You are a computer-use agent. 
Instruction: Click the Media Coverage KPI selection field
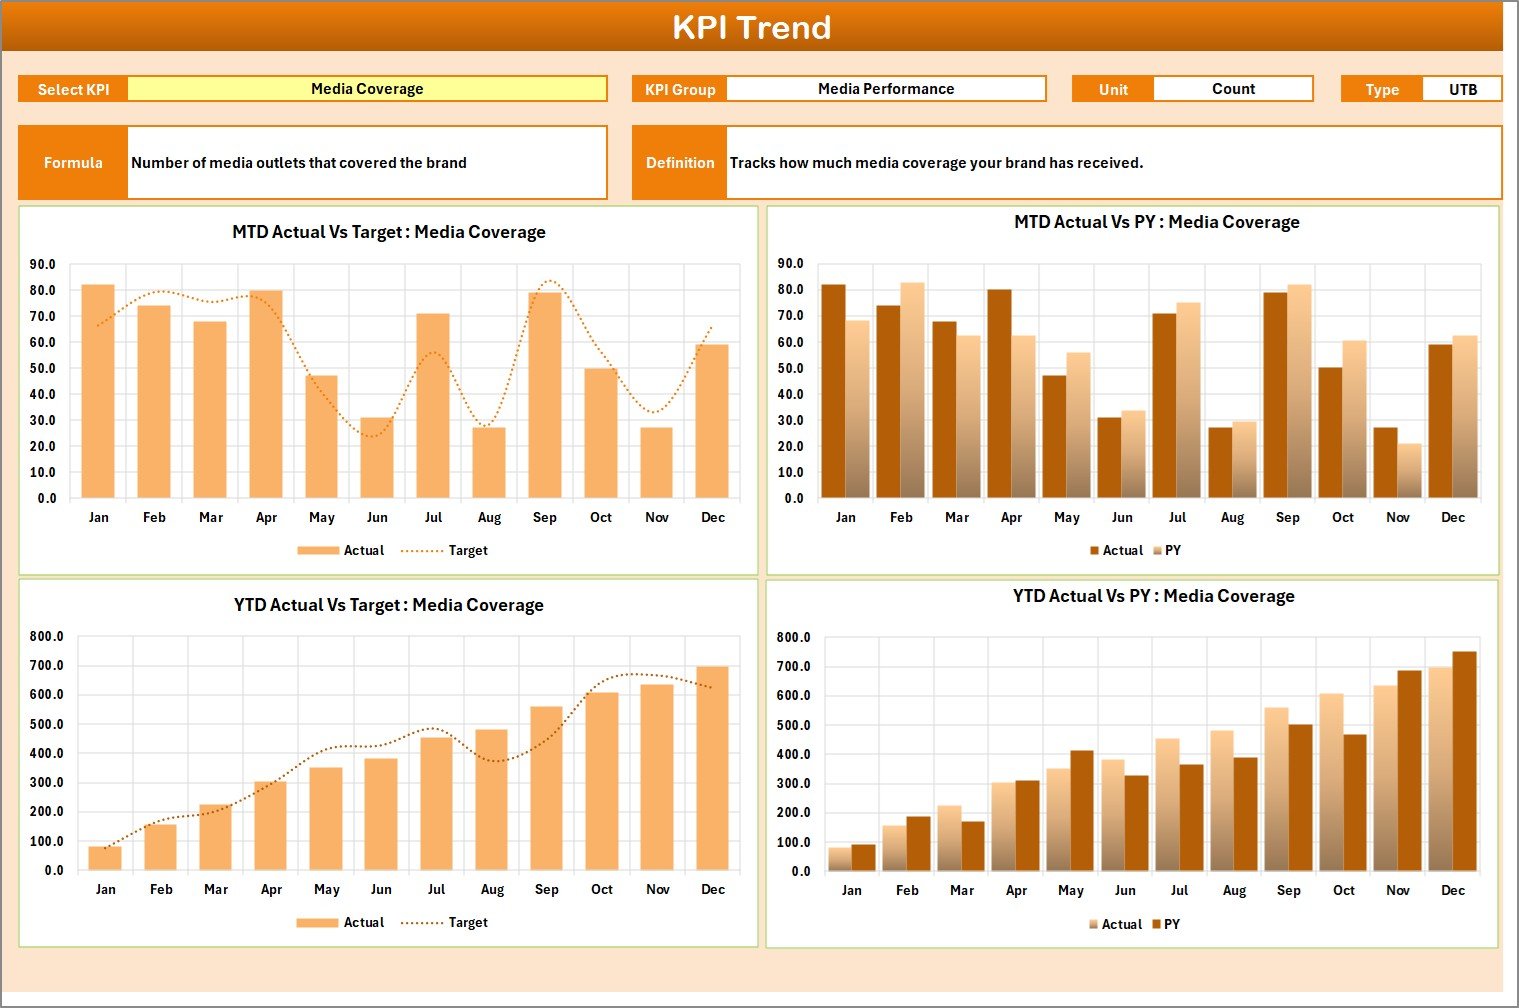click(x=368, y=88)
